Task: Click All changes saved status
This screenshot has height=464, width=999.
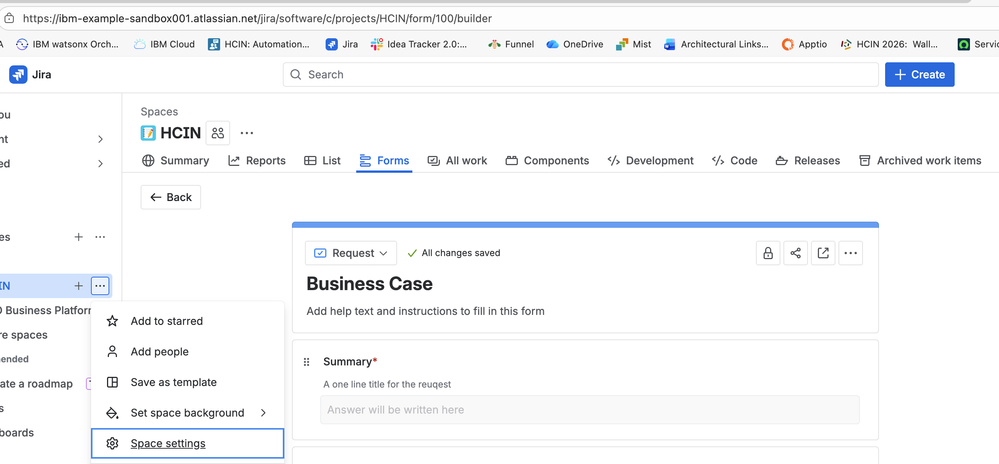Action: (x=454, y=253)
